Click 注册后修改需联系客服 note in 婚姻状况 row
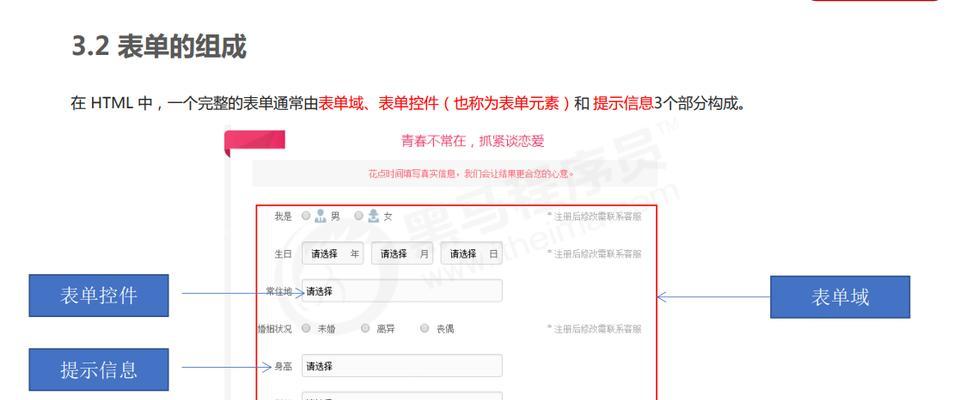972x400 pixels. 594,329
